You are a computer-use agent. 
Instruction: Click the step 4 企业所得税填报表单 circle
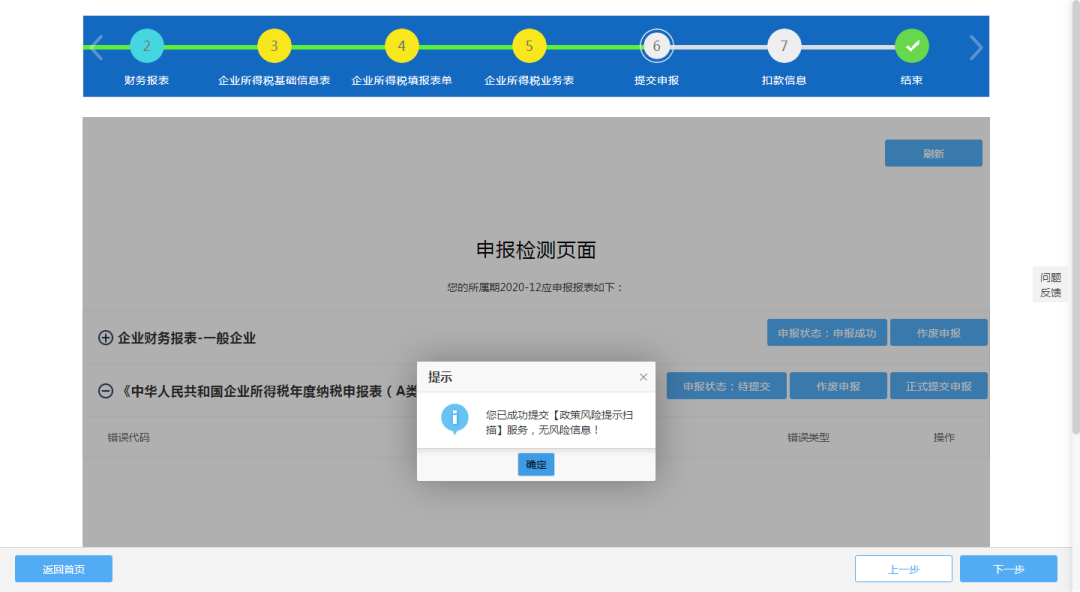point(402,46)
